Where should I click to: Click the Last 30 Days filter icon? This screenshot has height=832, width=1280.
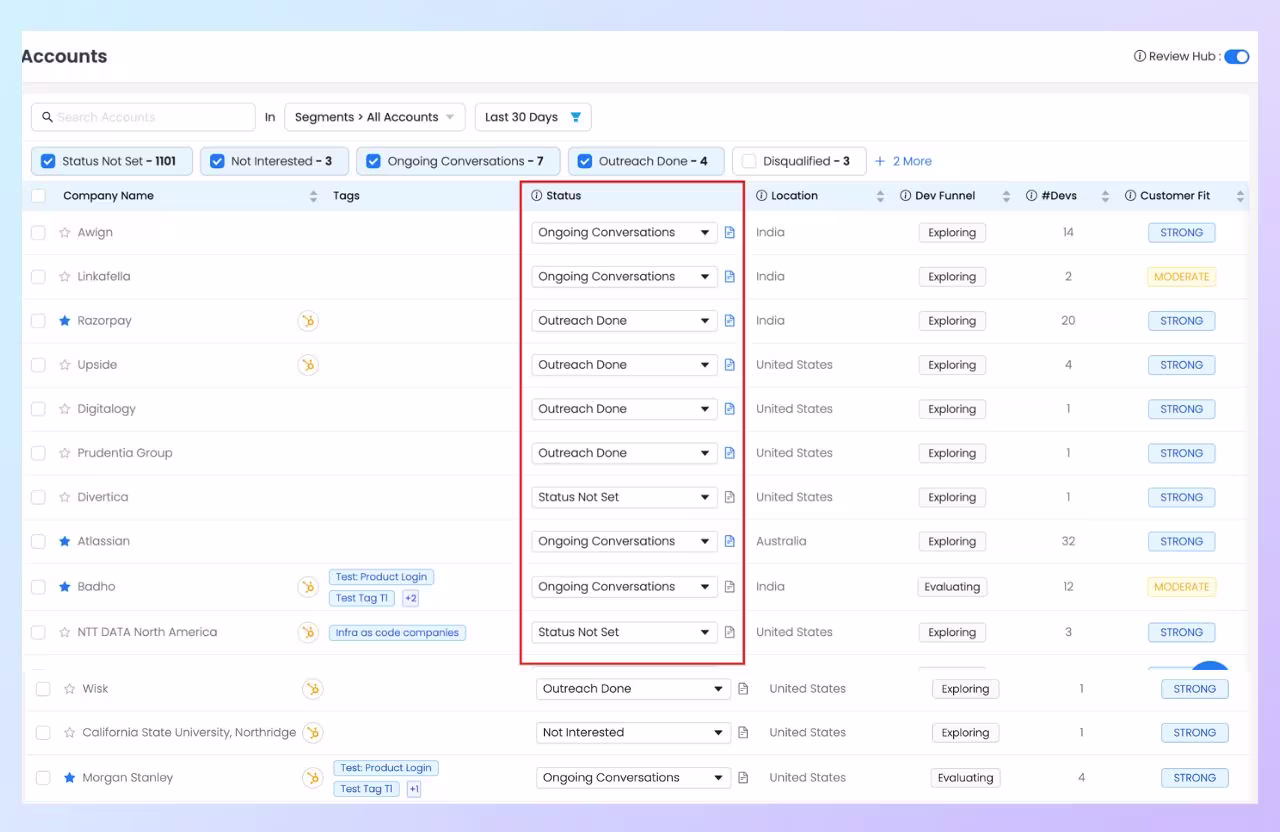[576, 117]
